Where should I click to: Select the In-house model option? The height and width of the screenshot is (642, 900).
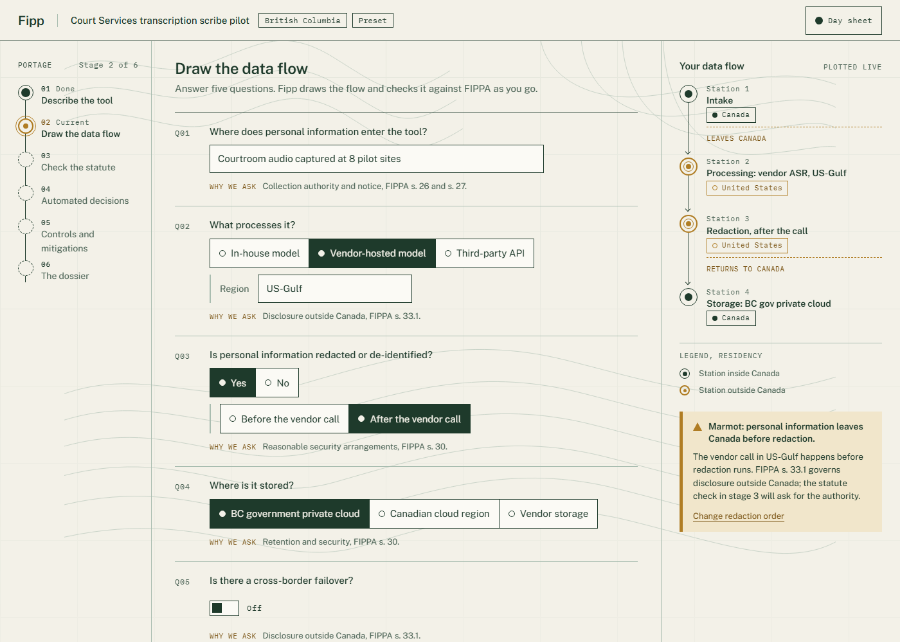click(259, 253)
